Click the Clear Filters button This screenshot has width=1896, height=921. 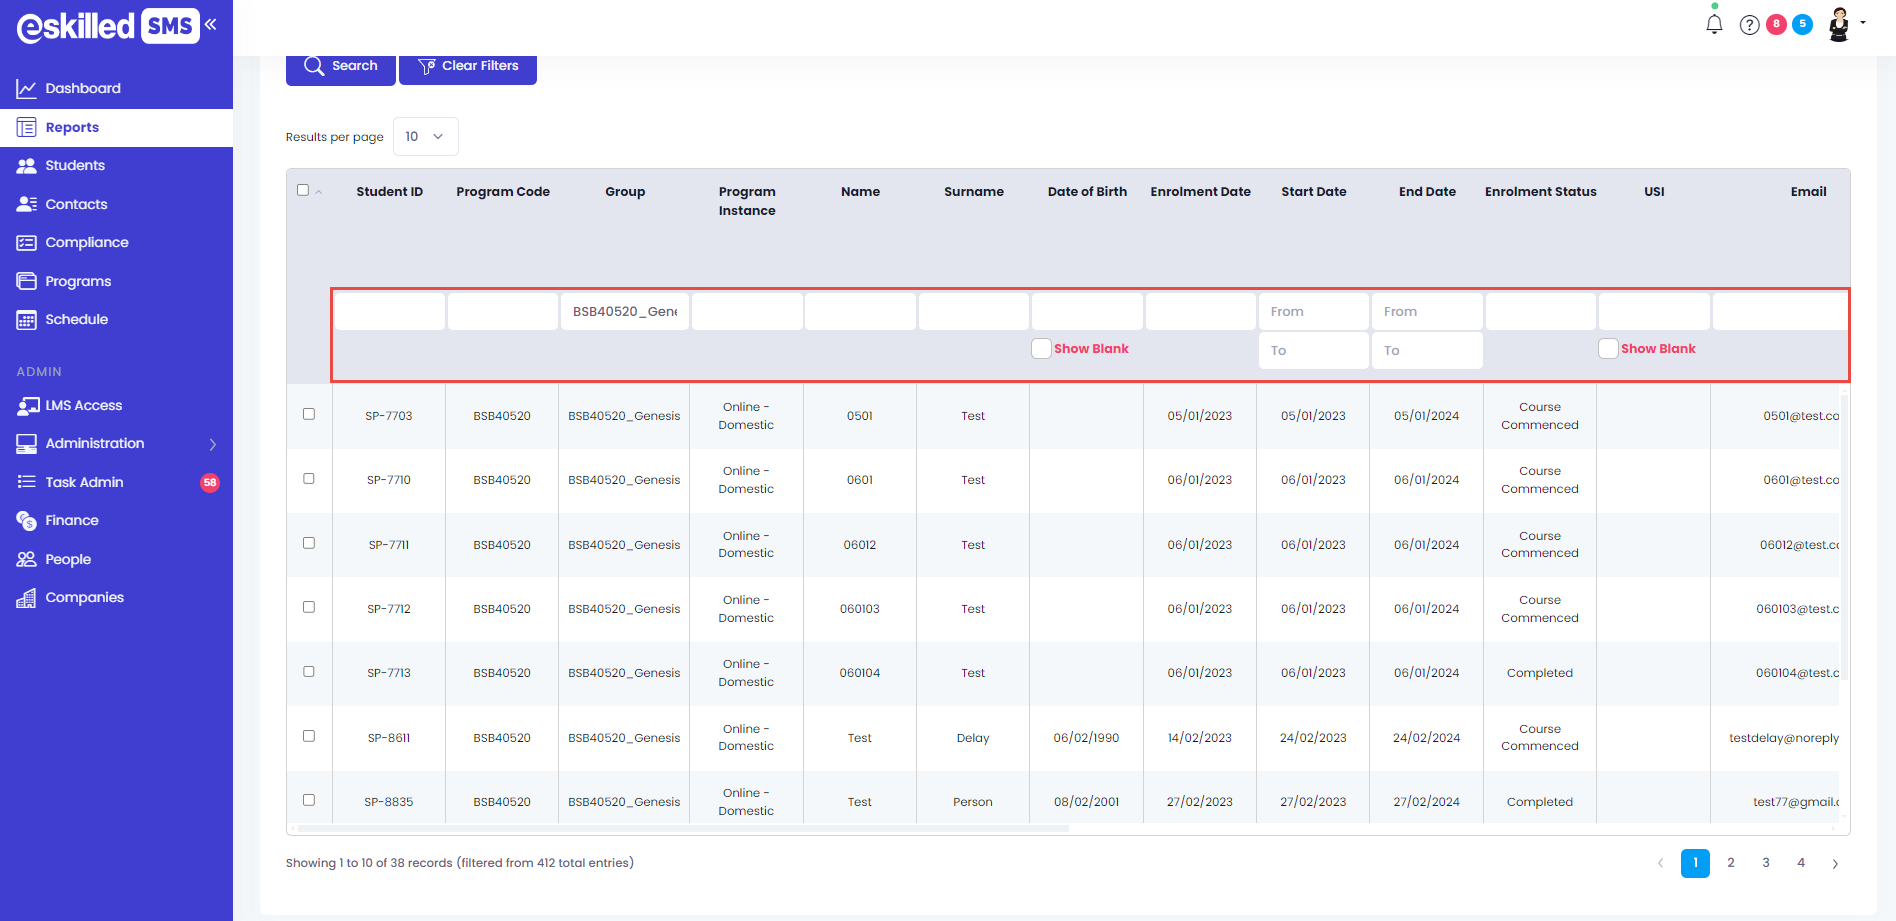pyautogui.click(x=468, y=67)
